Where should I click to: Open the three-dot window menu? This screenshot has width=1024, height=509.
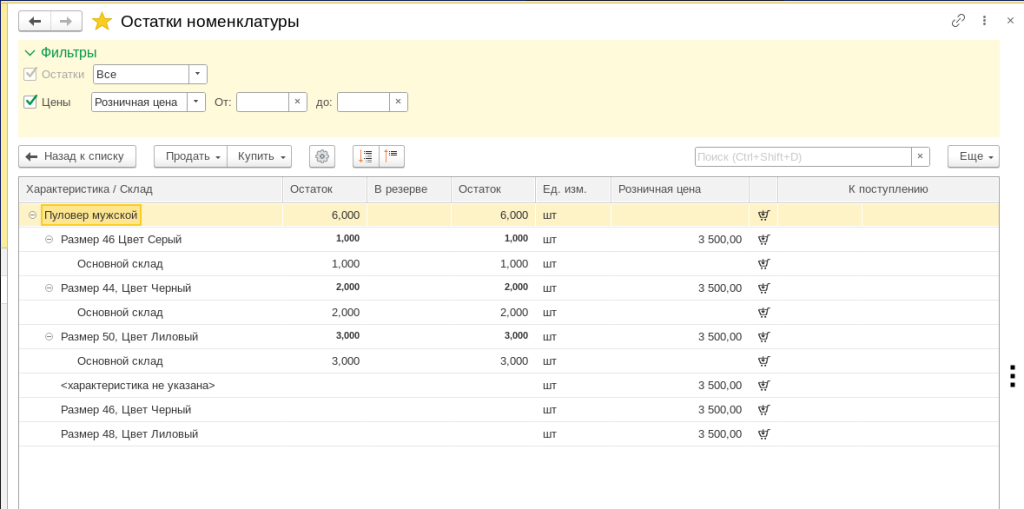point(984,21)
